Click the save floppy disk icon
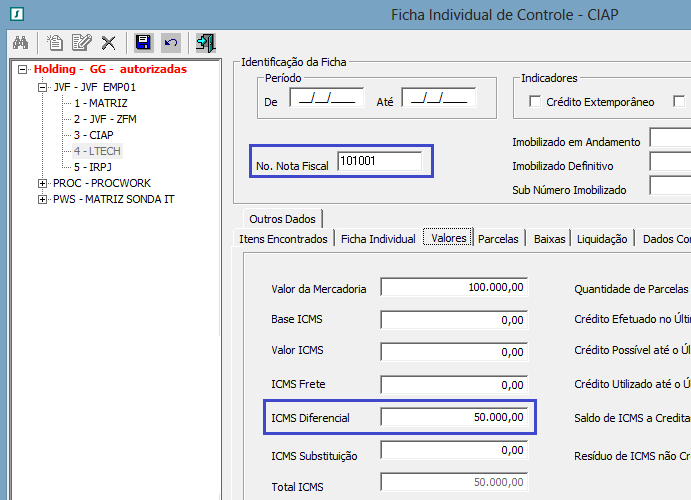The image size is (691, 500). tap(143, 42)
